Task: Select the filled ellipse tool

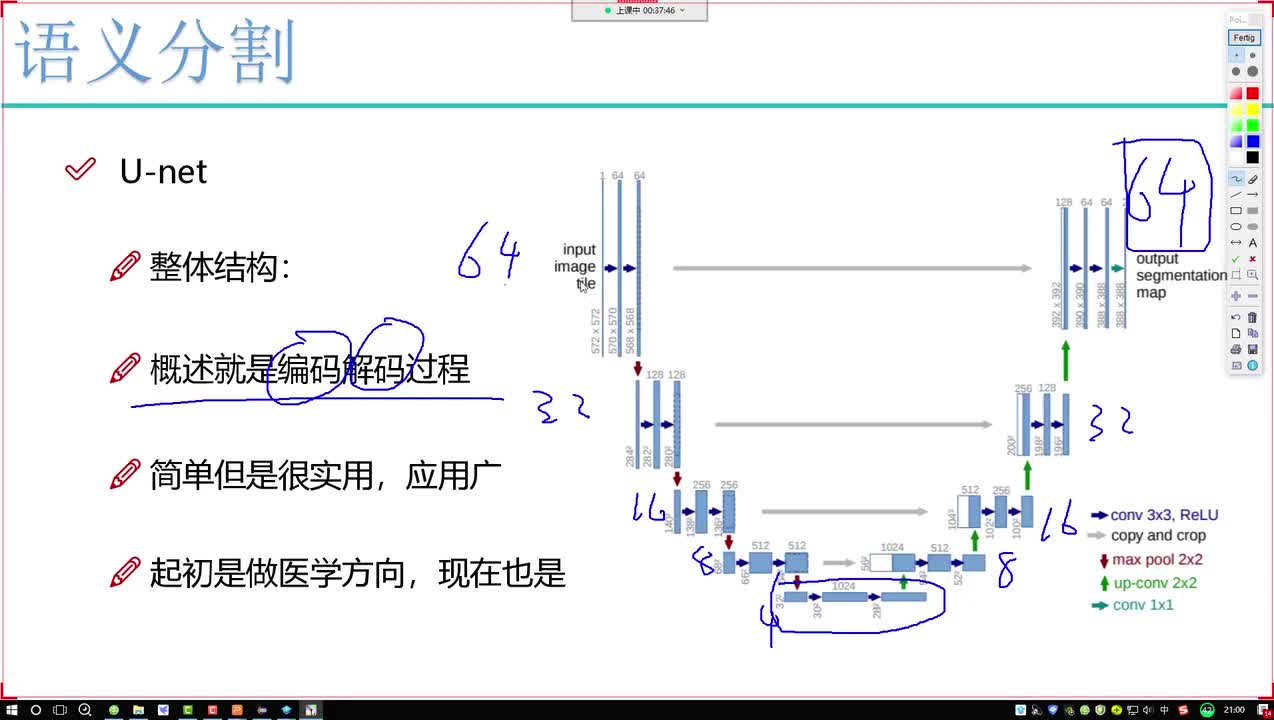Action: point(1252,226)
